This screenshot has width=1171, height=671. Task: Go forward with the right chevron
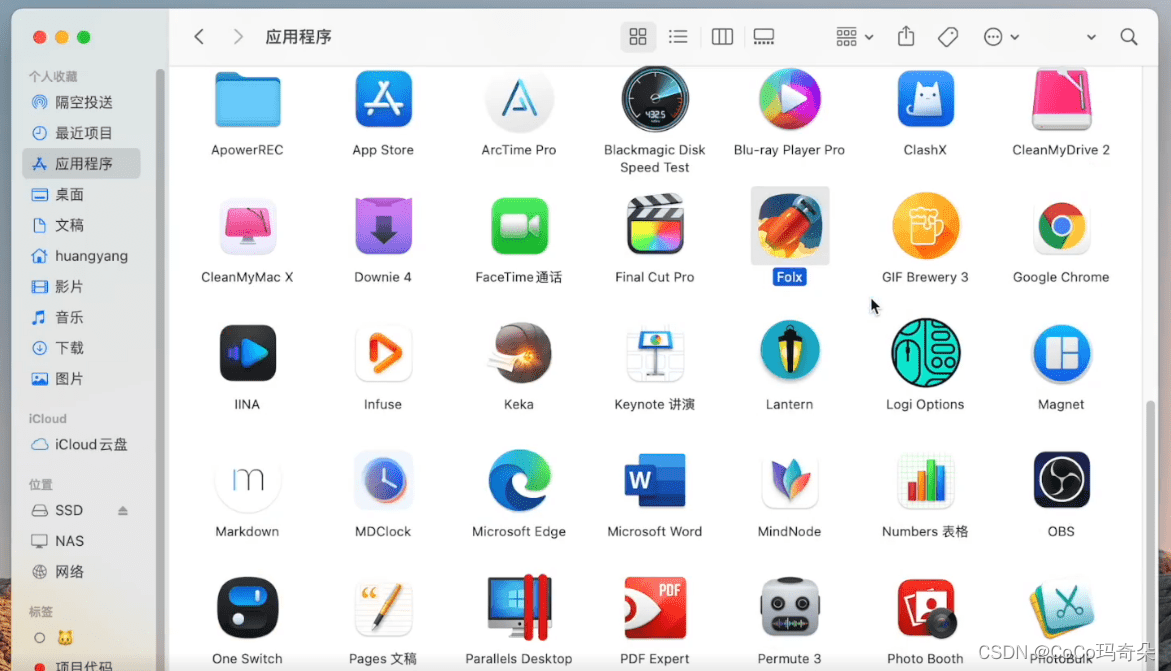pos(237,37)
